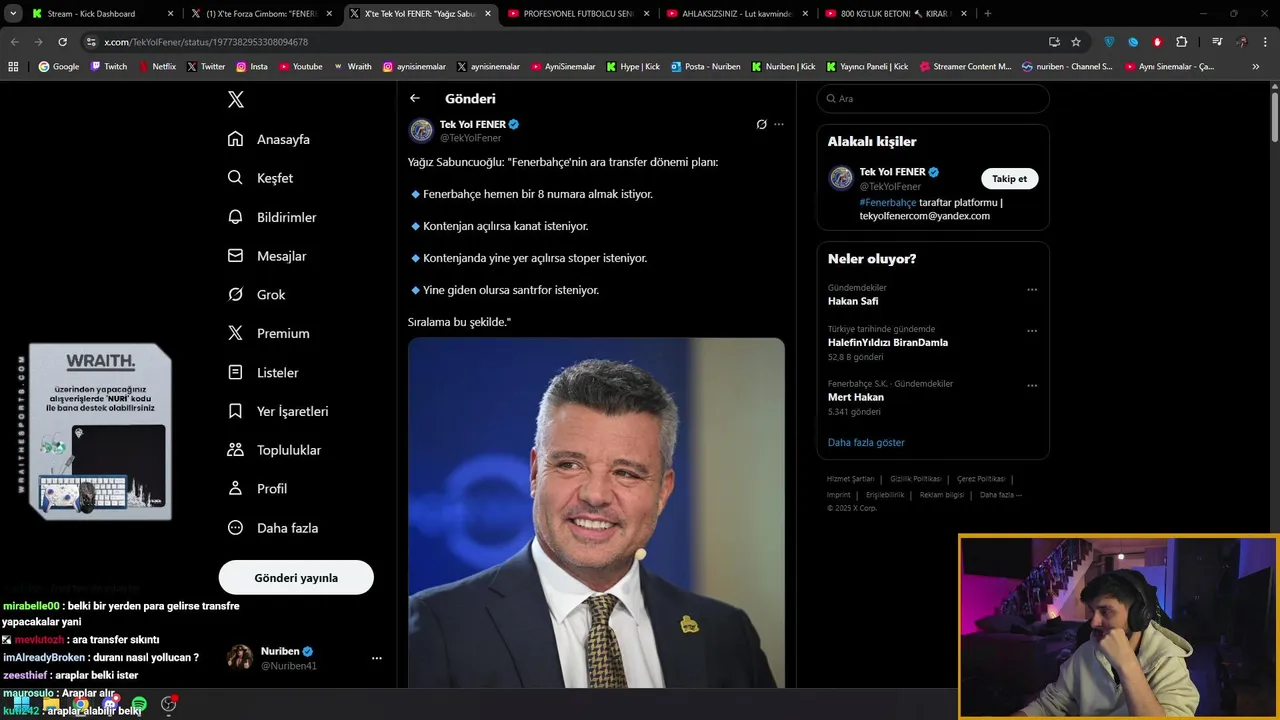The image size is (1280, 720).
Task: Open Nuriben account options menu
Action: pos(377,658)
